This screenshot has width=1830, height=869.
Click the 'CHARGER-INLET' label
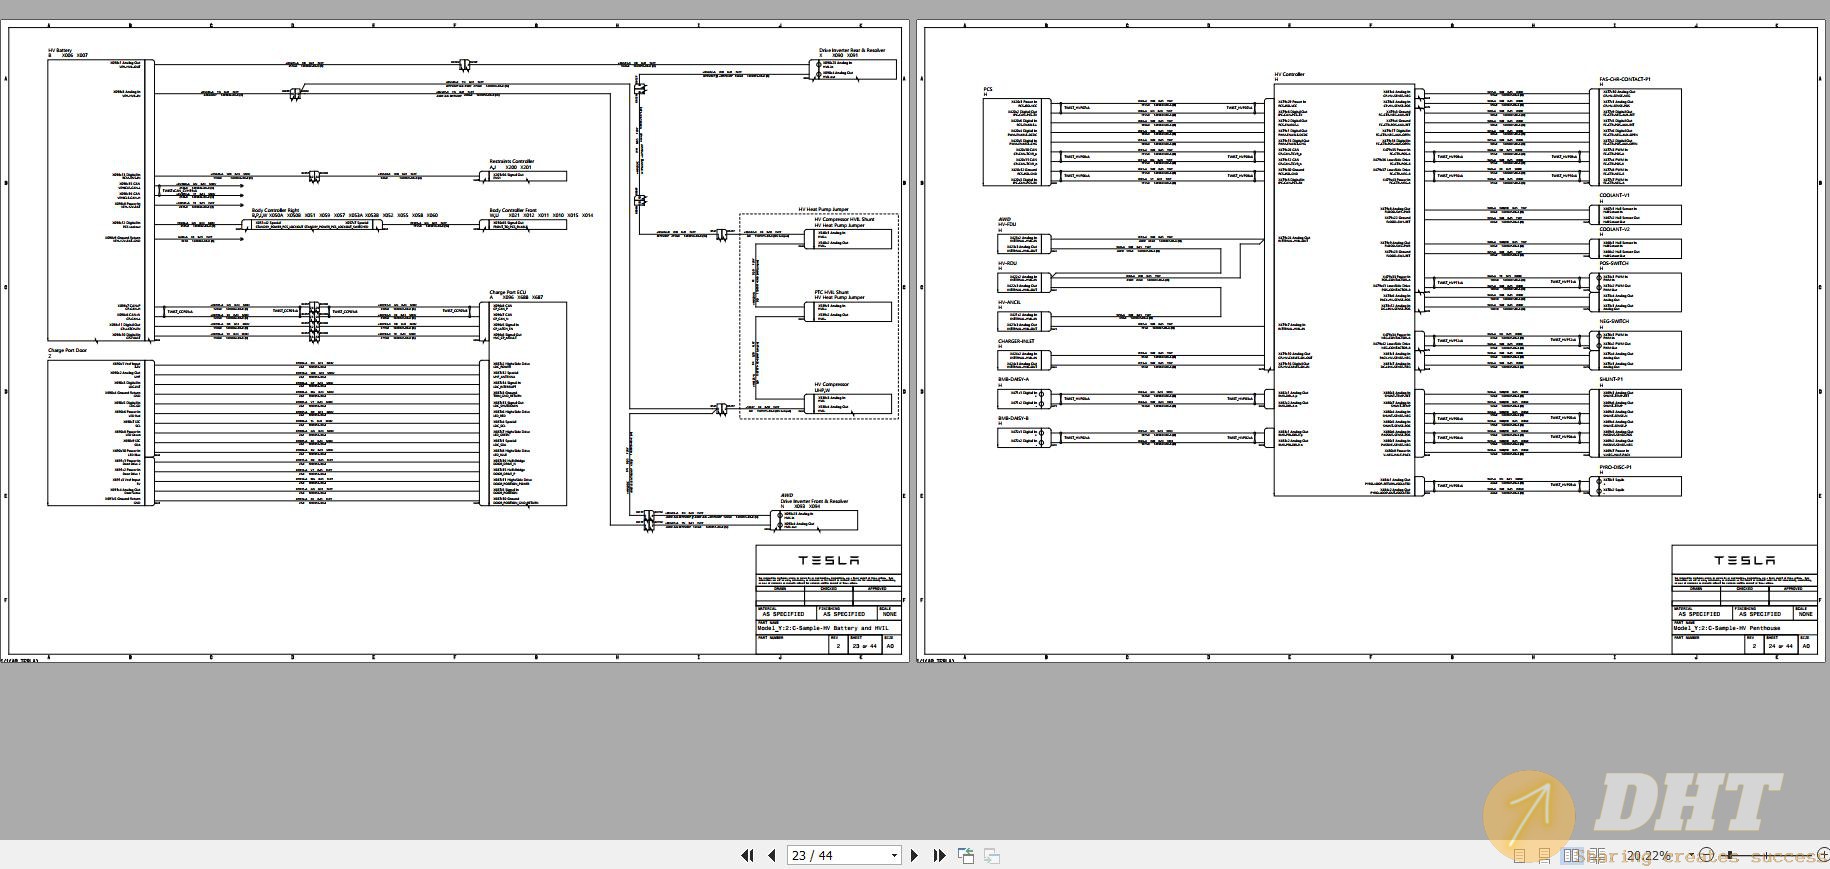(1016, 341)
